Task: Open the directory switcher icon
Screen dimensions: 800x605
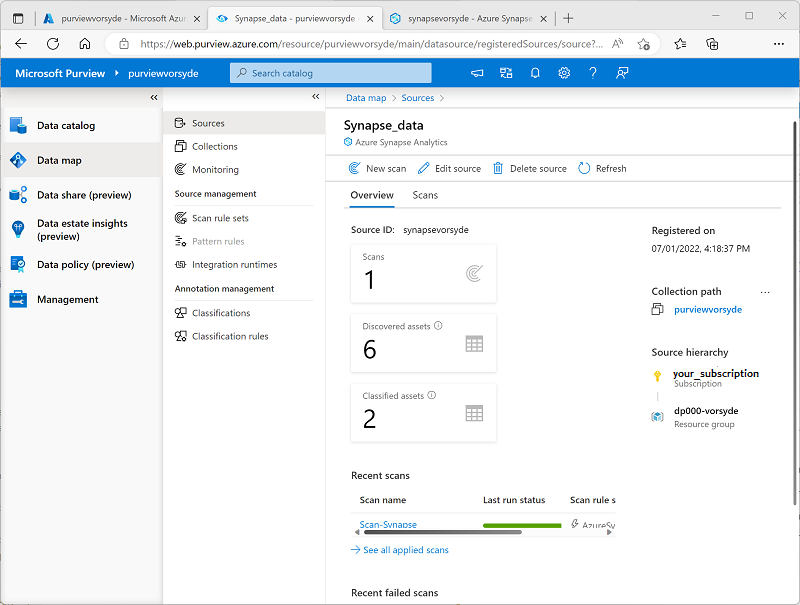Action: [506, 73]
